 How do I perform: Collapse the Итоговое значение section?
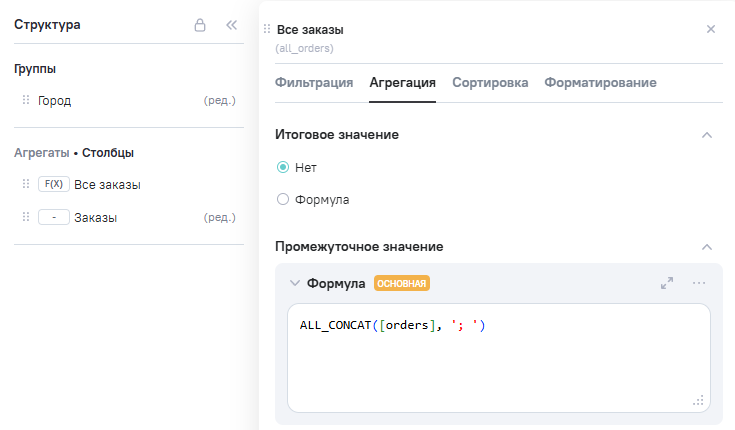click(707, 134)
